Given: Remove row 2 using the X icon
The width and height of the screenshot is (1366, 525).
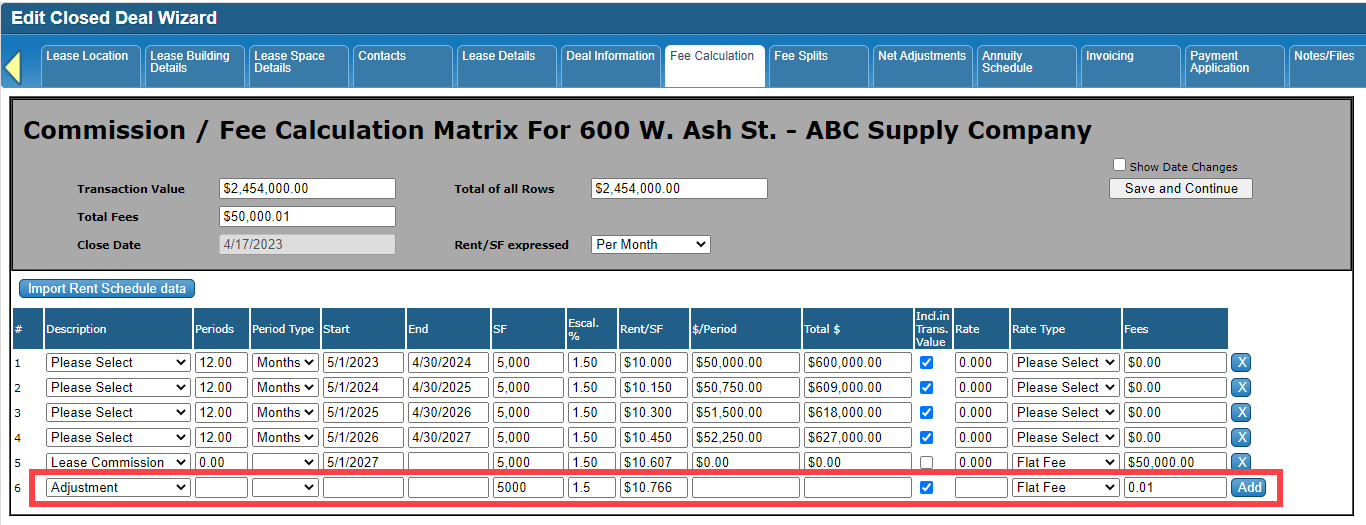Looking at the screenshot, I should (x=1240, y=387).
